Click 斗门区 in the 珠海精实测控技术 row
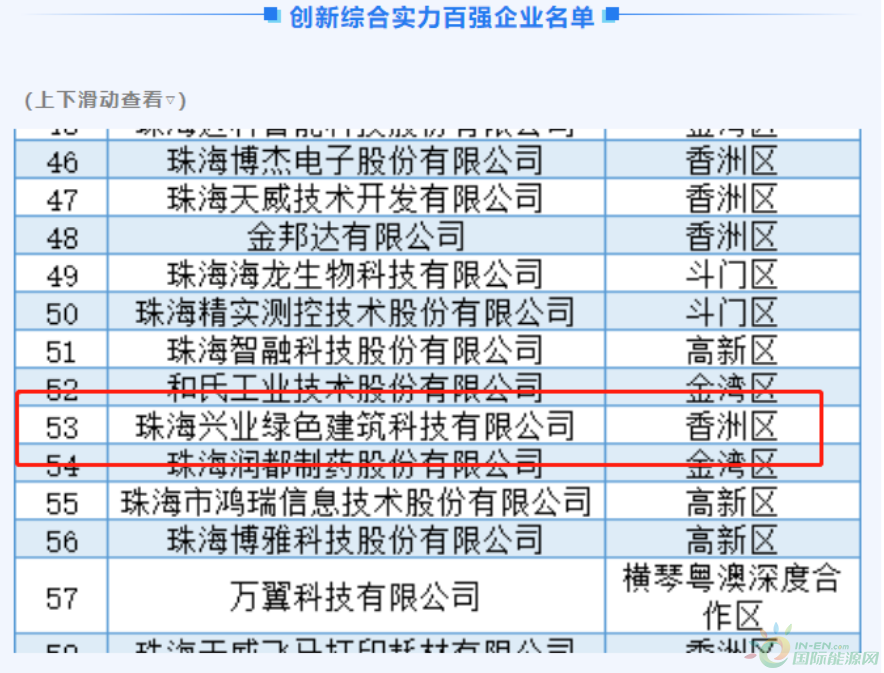Image resolution: width=884 pixels, height=673 pixels. click(731, 313)
